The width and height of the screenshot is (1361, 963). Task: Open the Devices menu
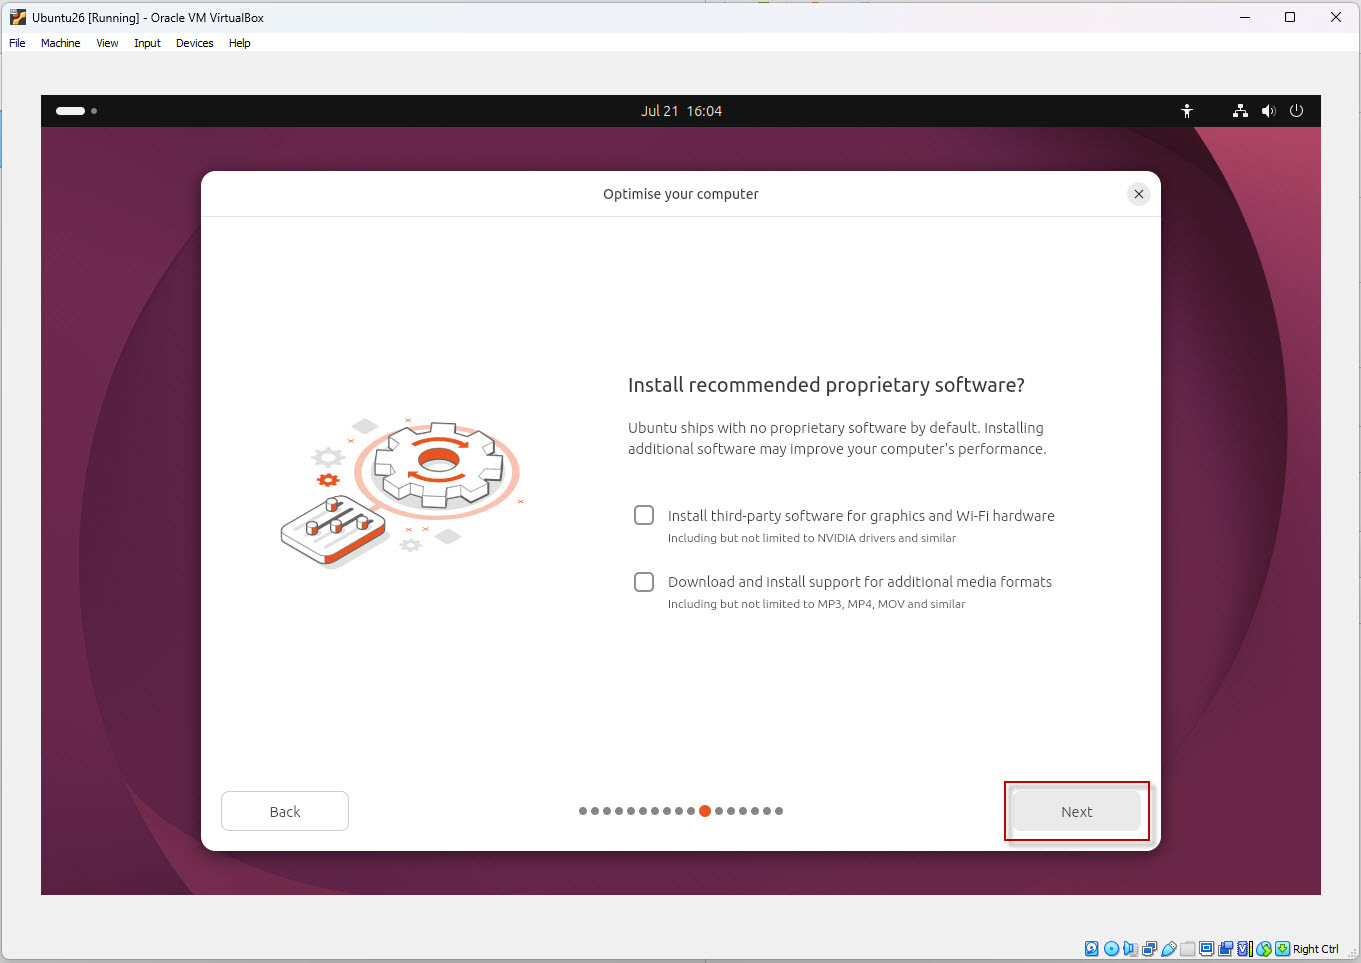click(194, 43)
